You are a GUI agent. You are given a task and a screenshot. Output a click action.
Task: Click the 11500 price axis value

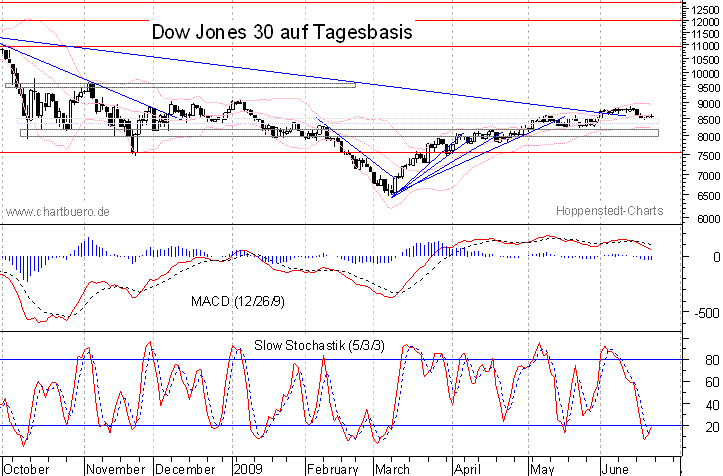point(705,34)
